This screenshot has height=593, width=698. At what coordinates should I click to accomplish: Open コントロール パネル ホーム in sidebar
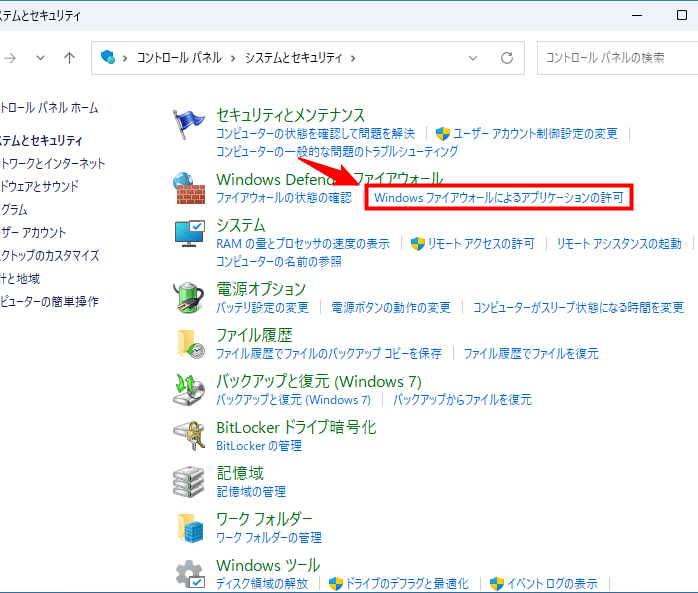coord(49,108)
